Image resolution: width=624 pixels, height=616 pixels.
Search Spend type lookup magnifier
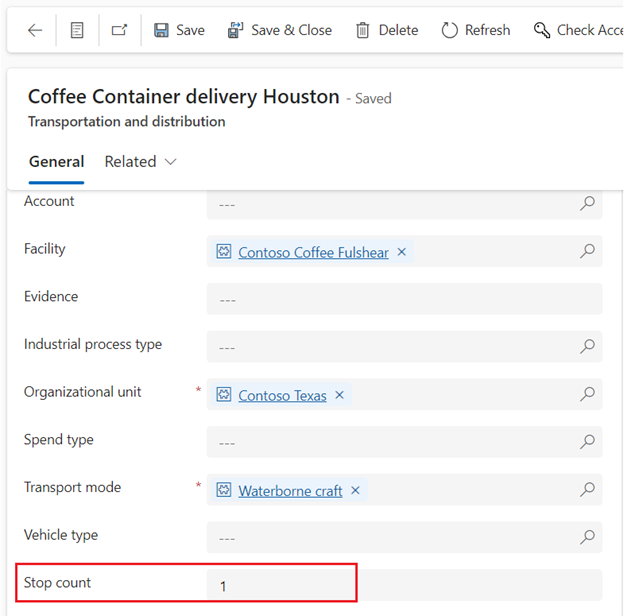[x=587, y=442]
